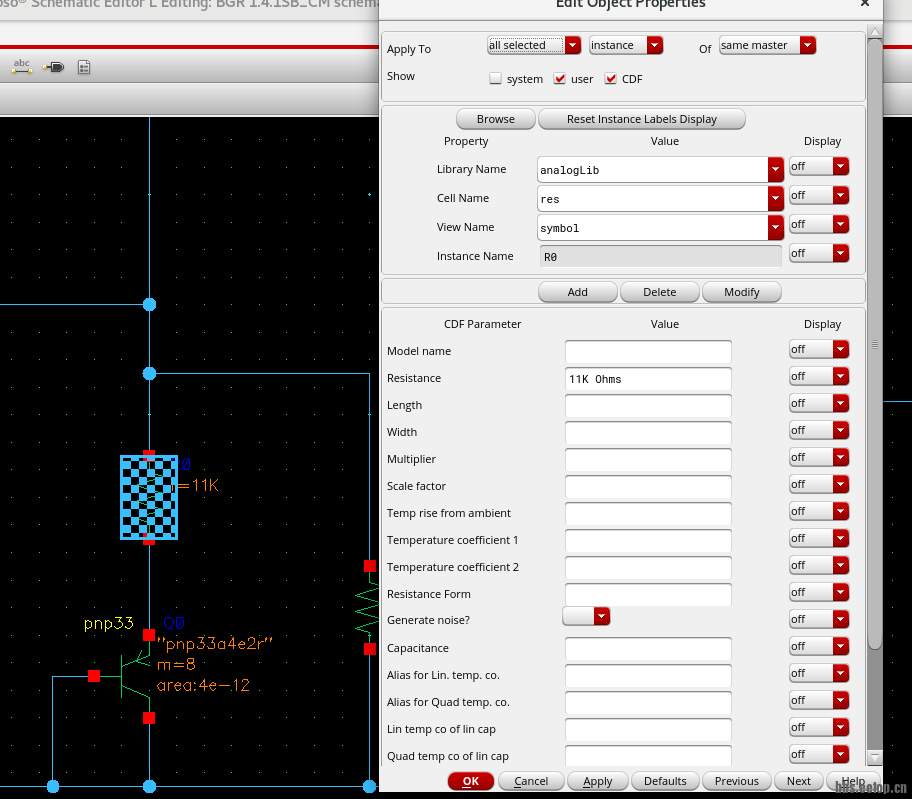Screen dimensions: 912x799
Task: Click the r=11K resistor label
Action: [x=197, y=486]
